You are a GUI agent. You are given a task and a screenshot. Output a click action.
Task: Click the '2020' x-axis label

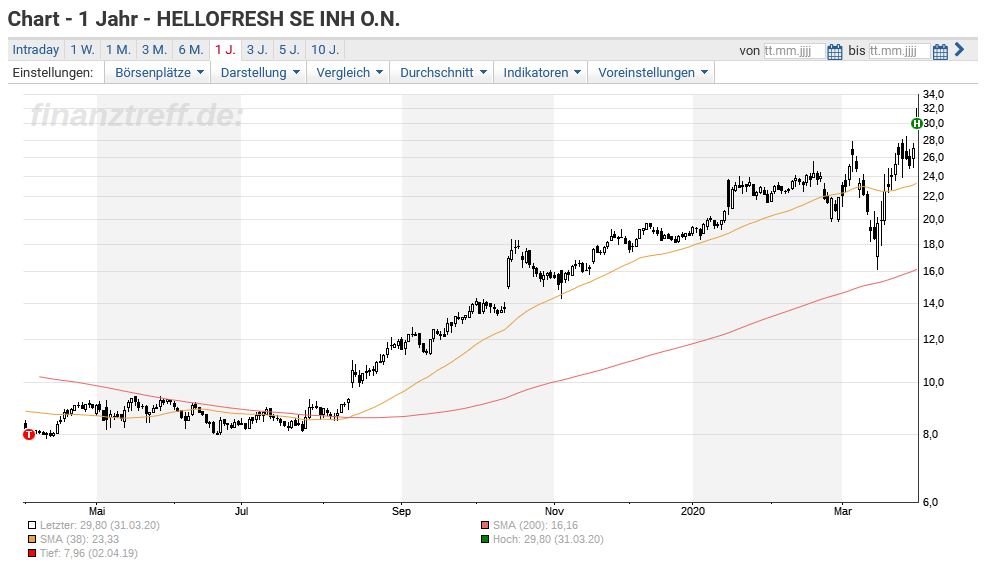[x=693, y=511]
